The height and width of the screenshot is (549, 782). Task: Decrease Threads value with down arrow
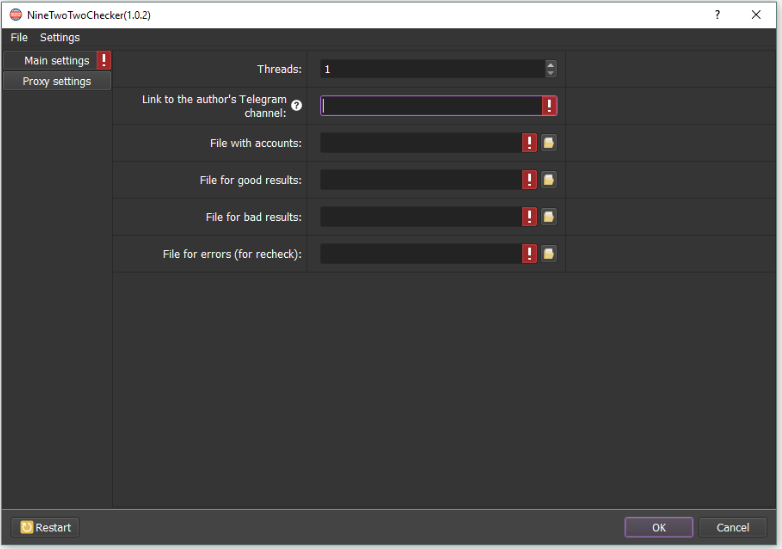(x=550, y=73)
